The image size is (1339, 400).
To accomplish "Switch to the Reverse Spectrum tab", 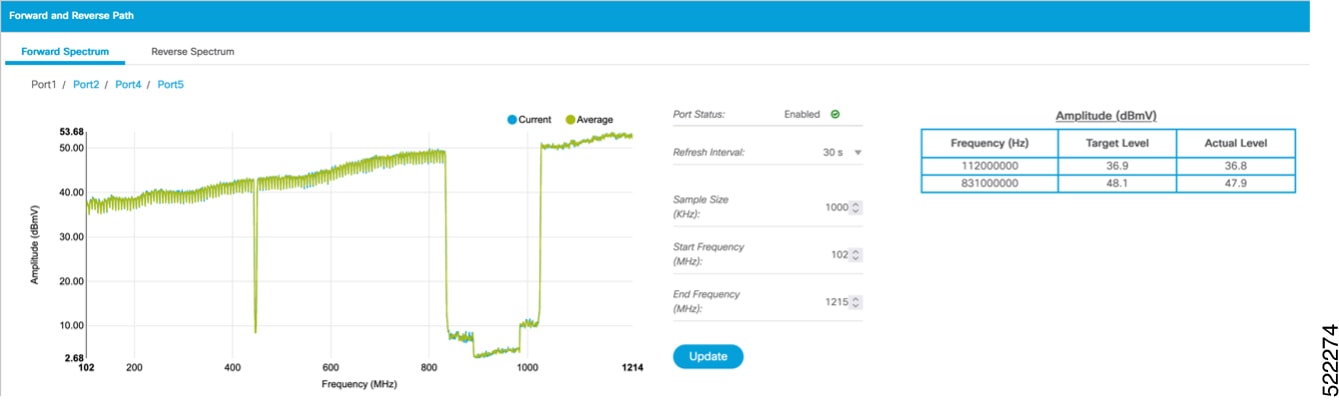I will 192,51.
